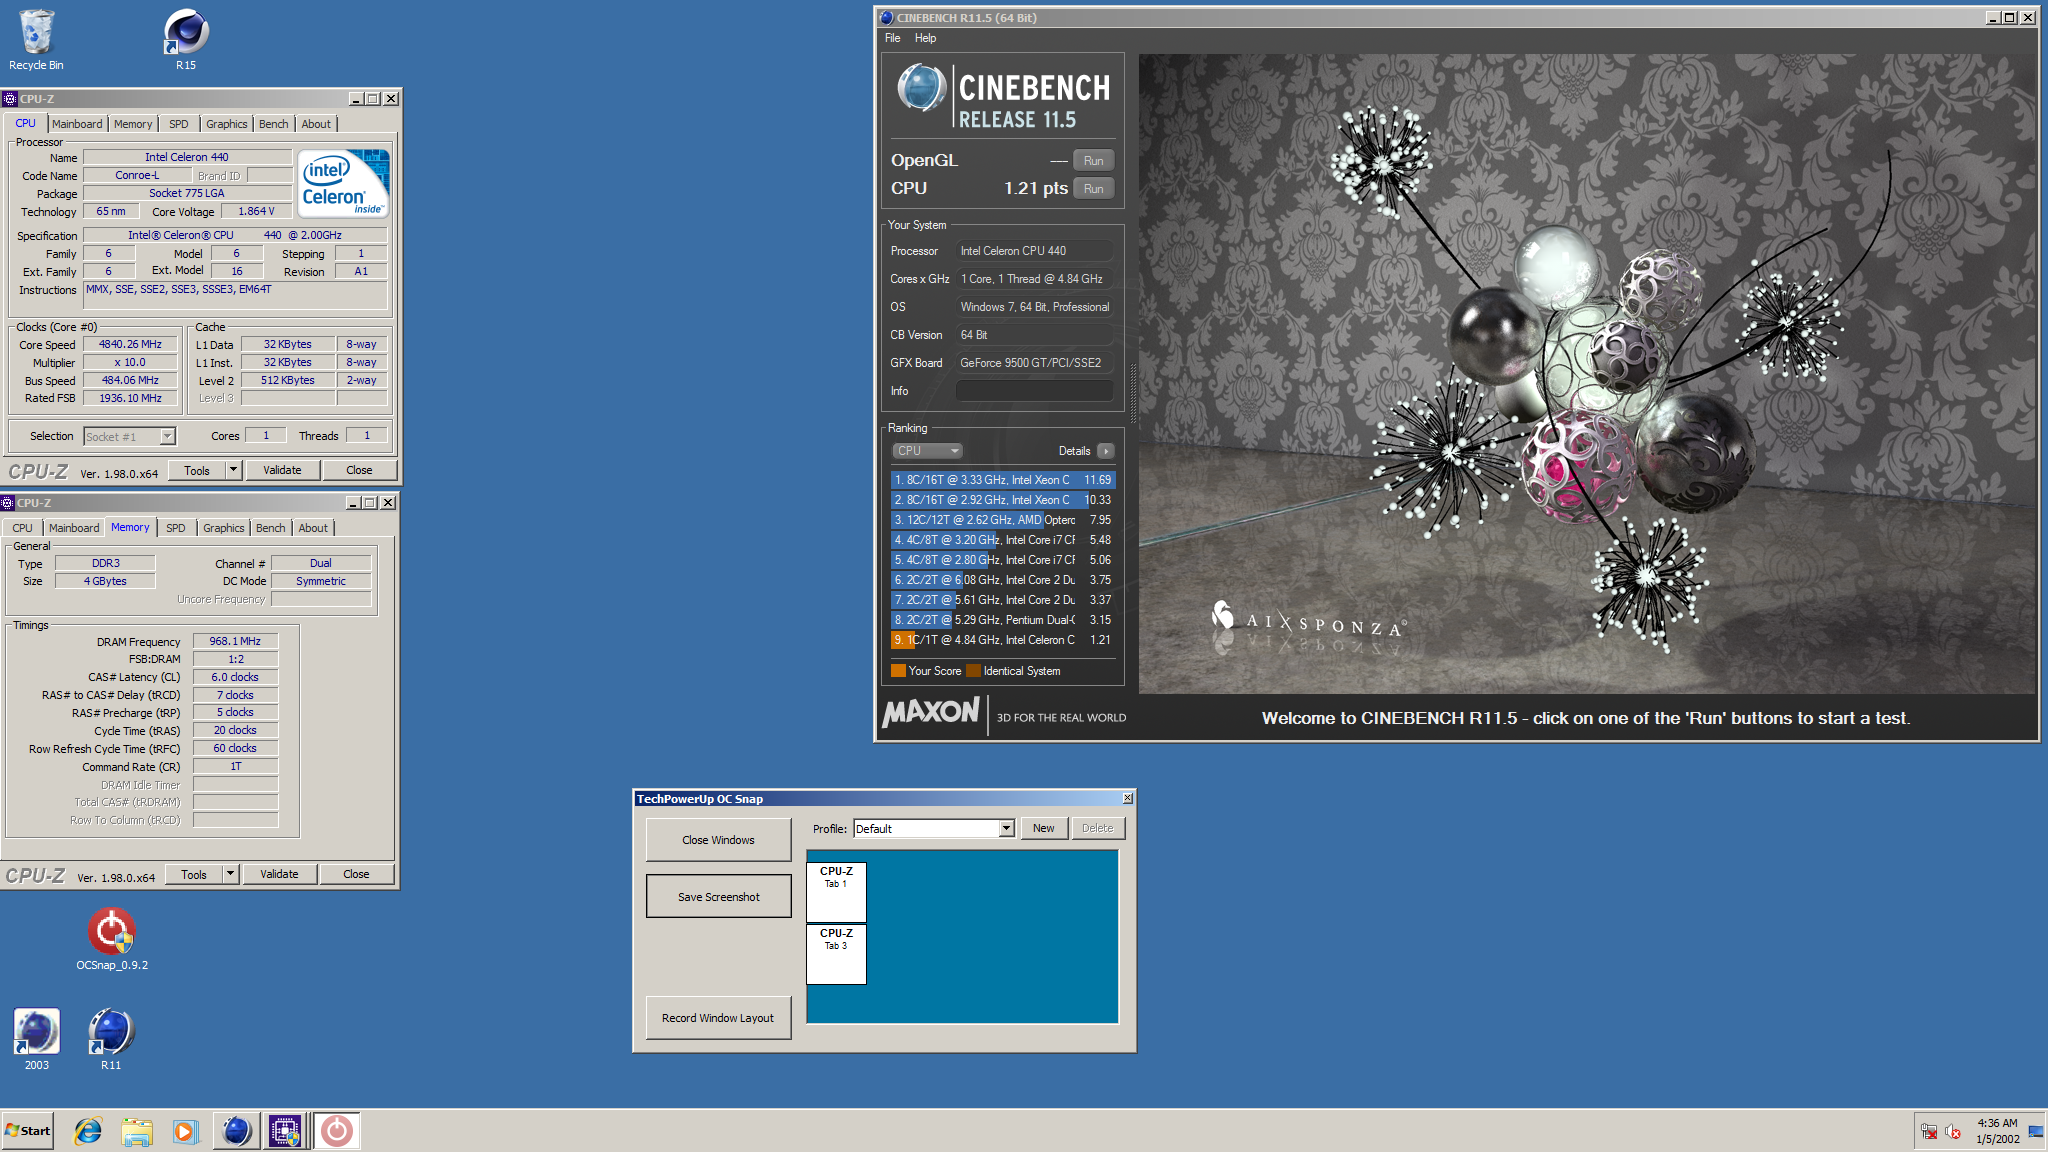Select ranking row 6 Core 2 Duo 3.75
Screen dimensions: 2048x1152
point(1003,580)
